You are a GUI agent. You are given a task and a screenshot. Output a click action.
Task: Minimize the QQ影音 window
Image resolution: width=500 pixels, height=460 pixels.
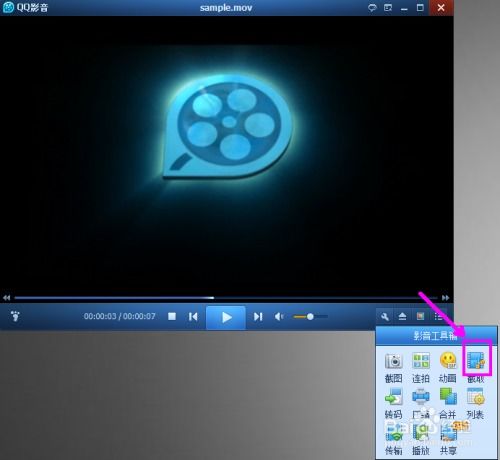pos(404,9)
